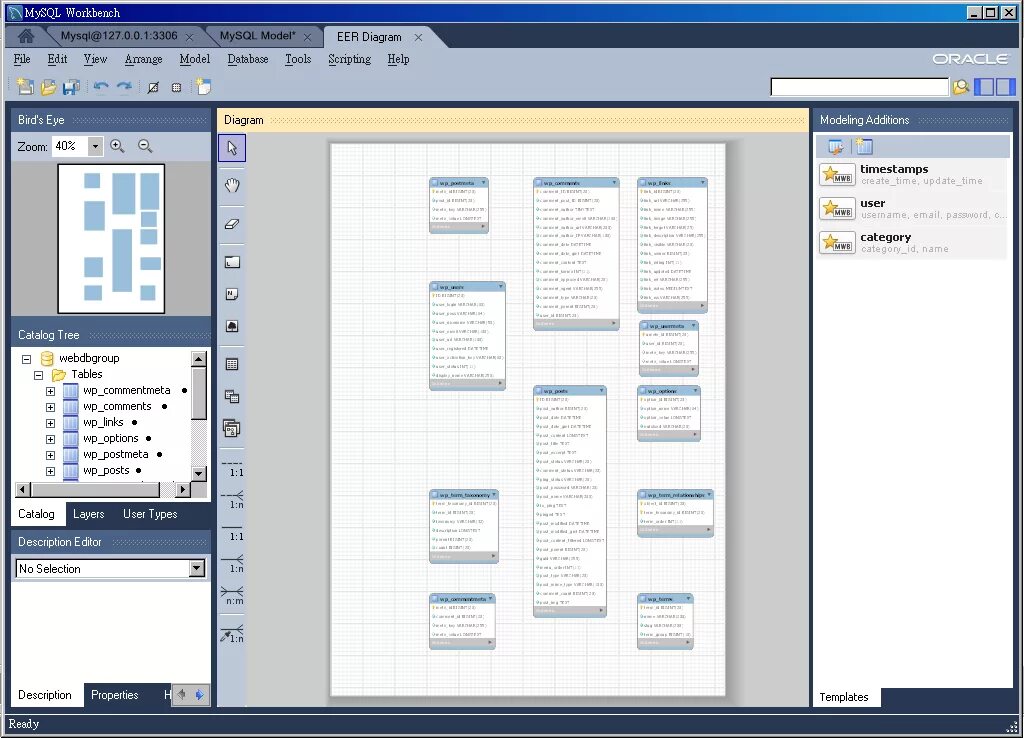The image size is (1024, 738).
Task: Select the new layer tool
Action: [x=232, y=263]
